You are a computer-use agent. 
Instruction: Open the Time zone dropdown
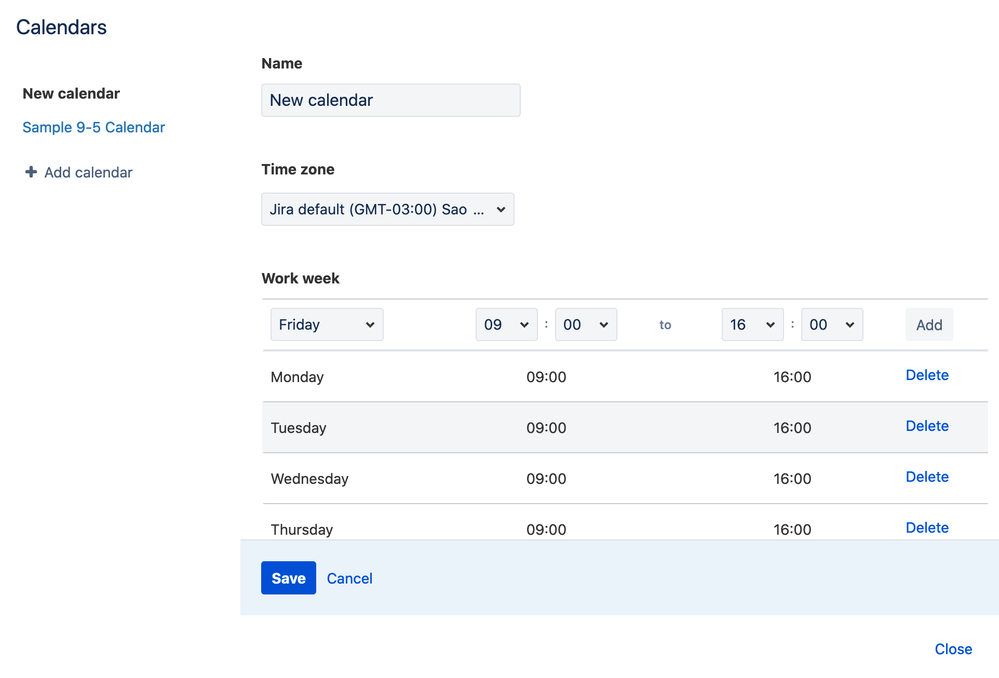pos(387,210)
